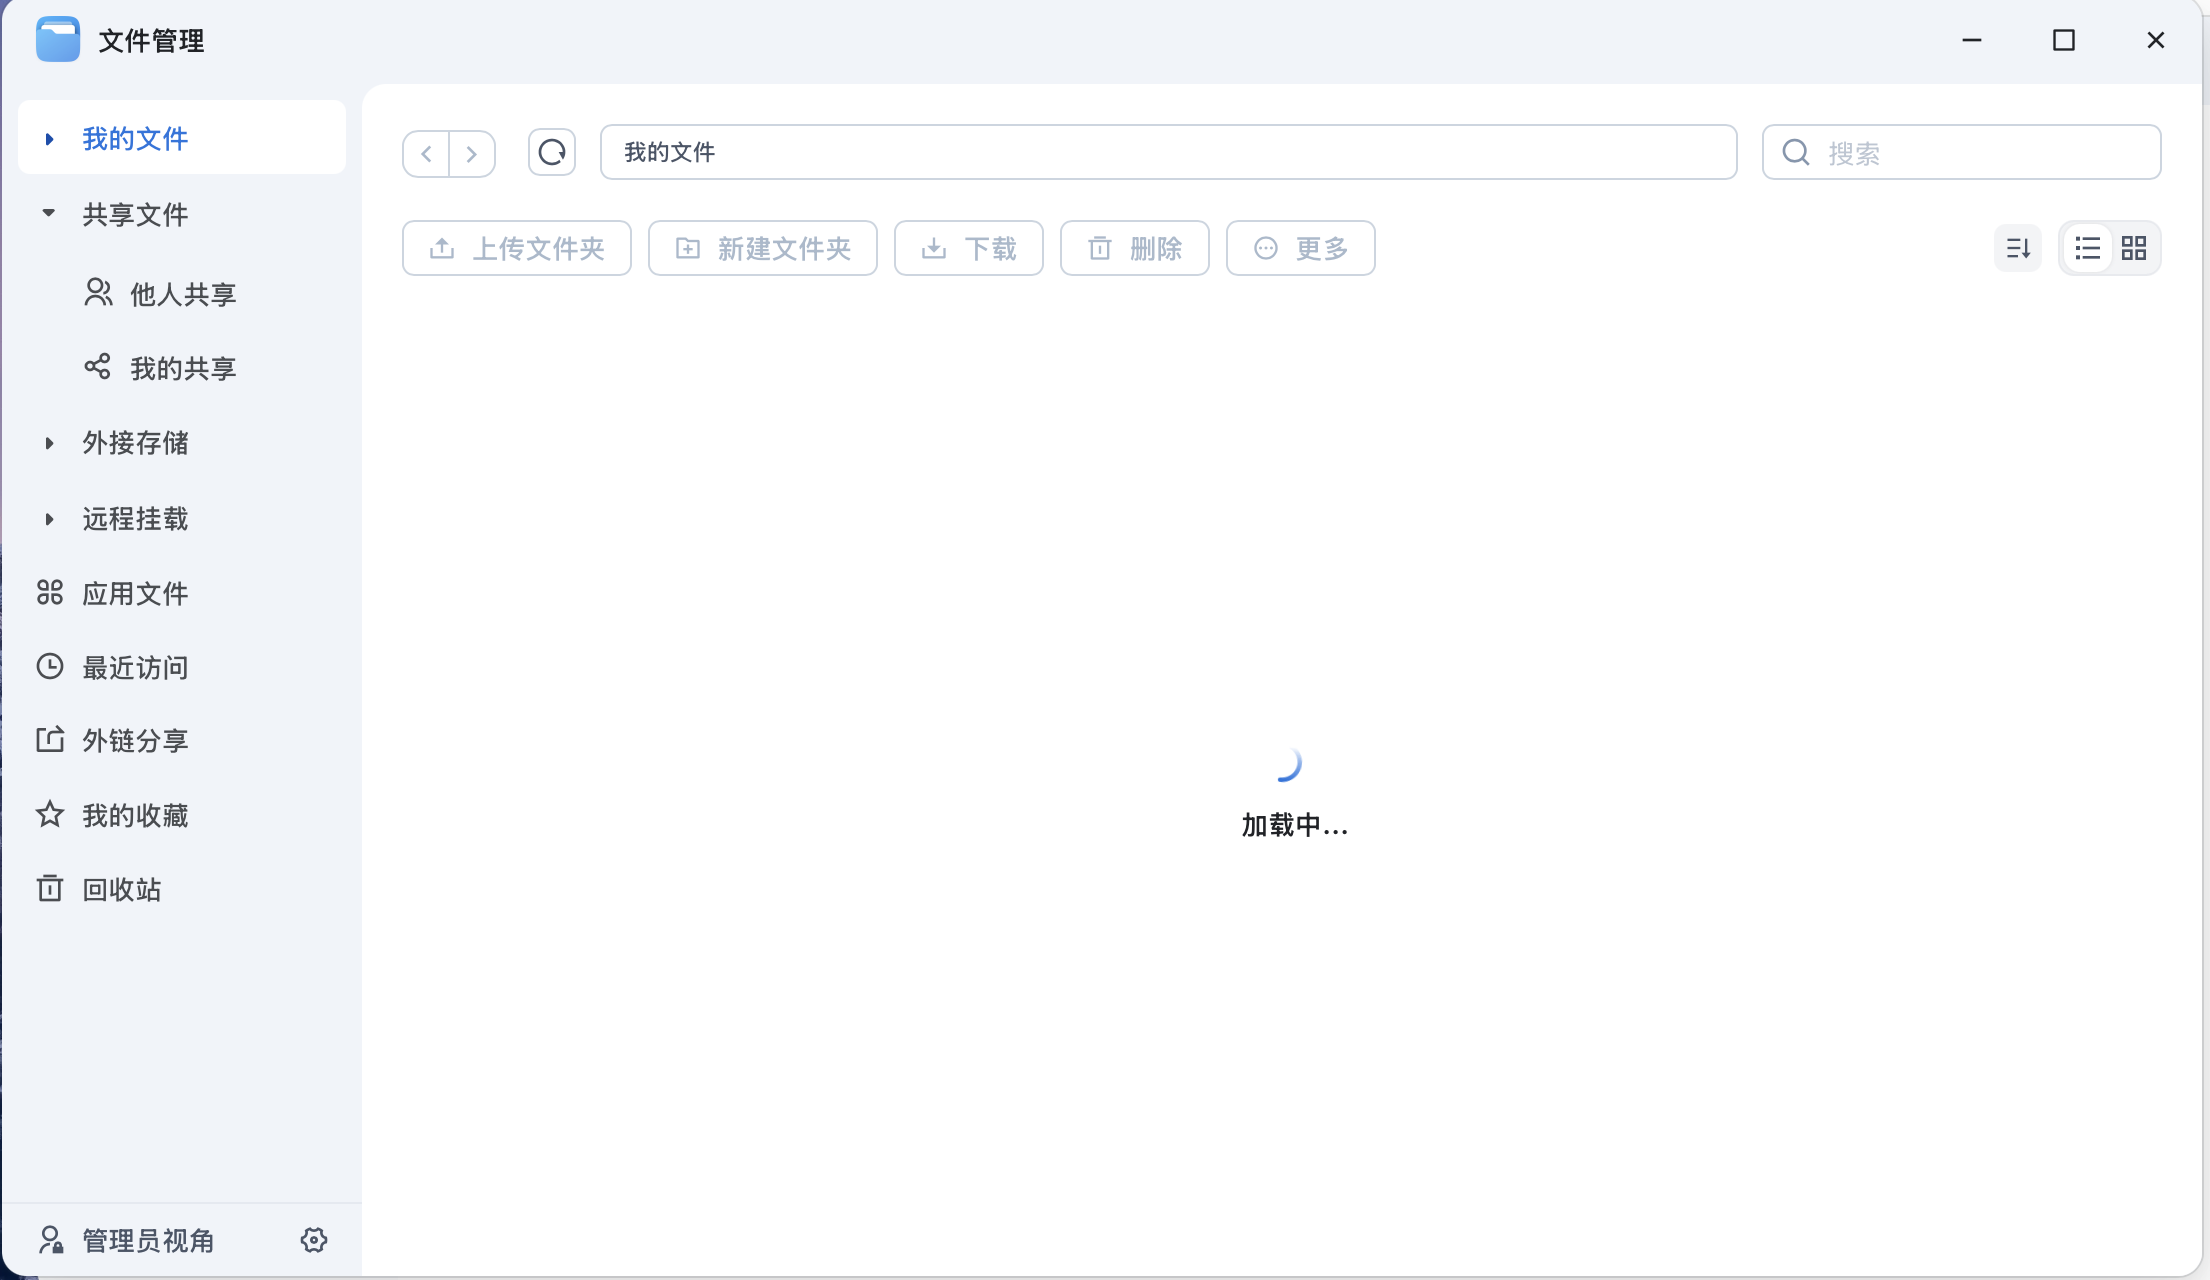The width and height of the screenshot is (2210, 1280).
Task: Click the 新建文件夹 new folder button
Action: 763,248
